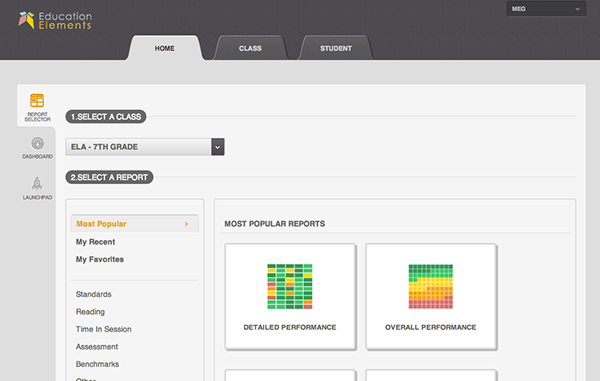Switch to the Student tab
This screenshot has width=600, height=381.
[x=336, y=48]
